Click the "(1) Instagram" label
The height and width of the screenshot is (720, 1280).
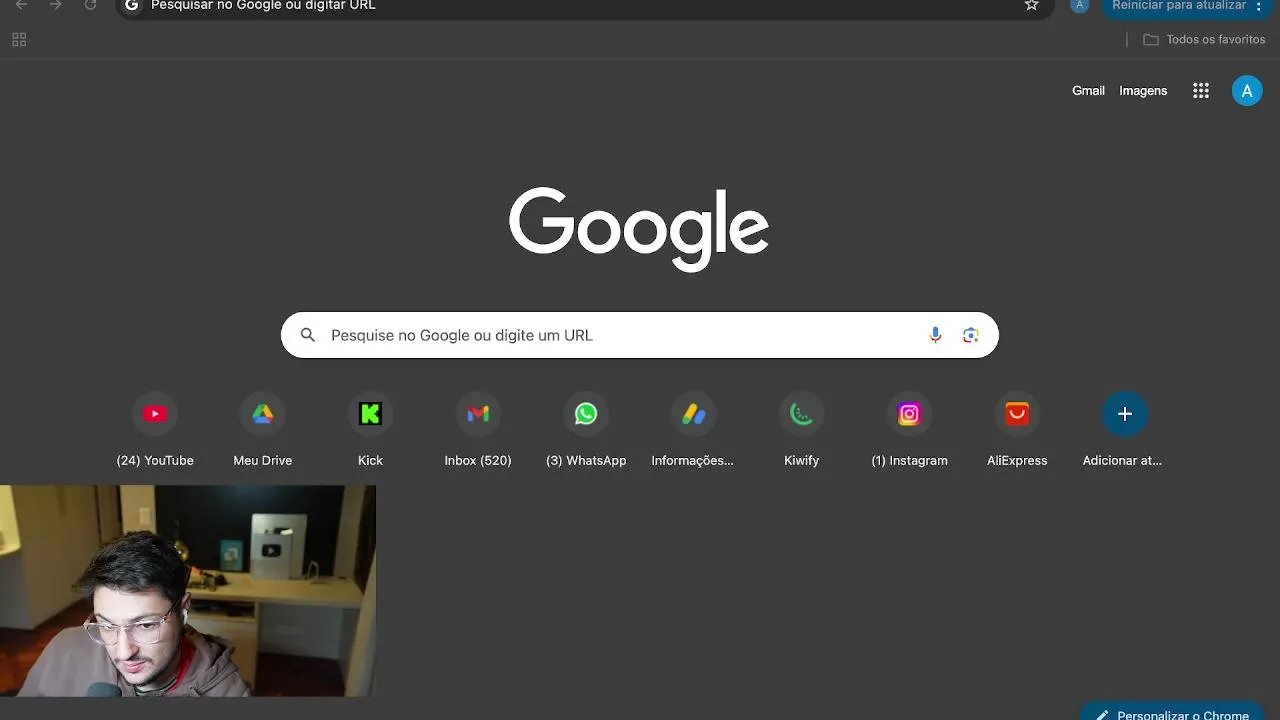pyautogui.click(x=909, y=461)
